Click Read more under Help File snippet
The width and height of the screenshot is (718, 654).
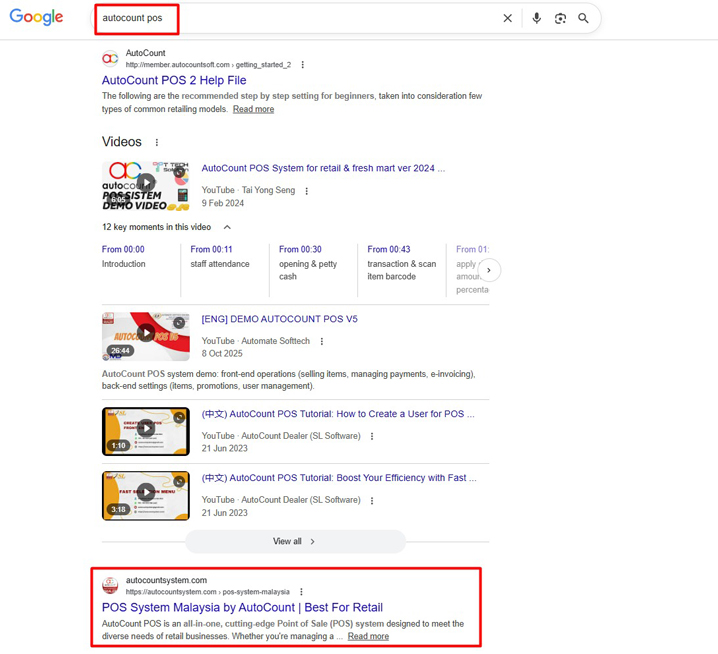point(253,109)
